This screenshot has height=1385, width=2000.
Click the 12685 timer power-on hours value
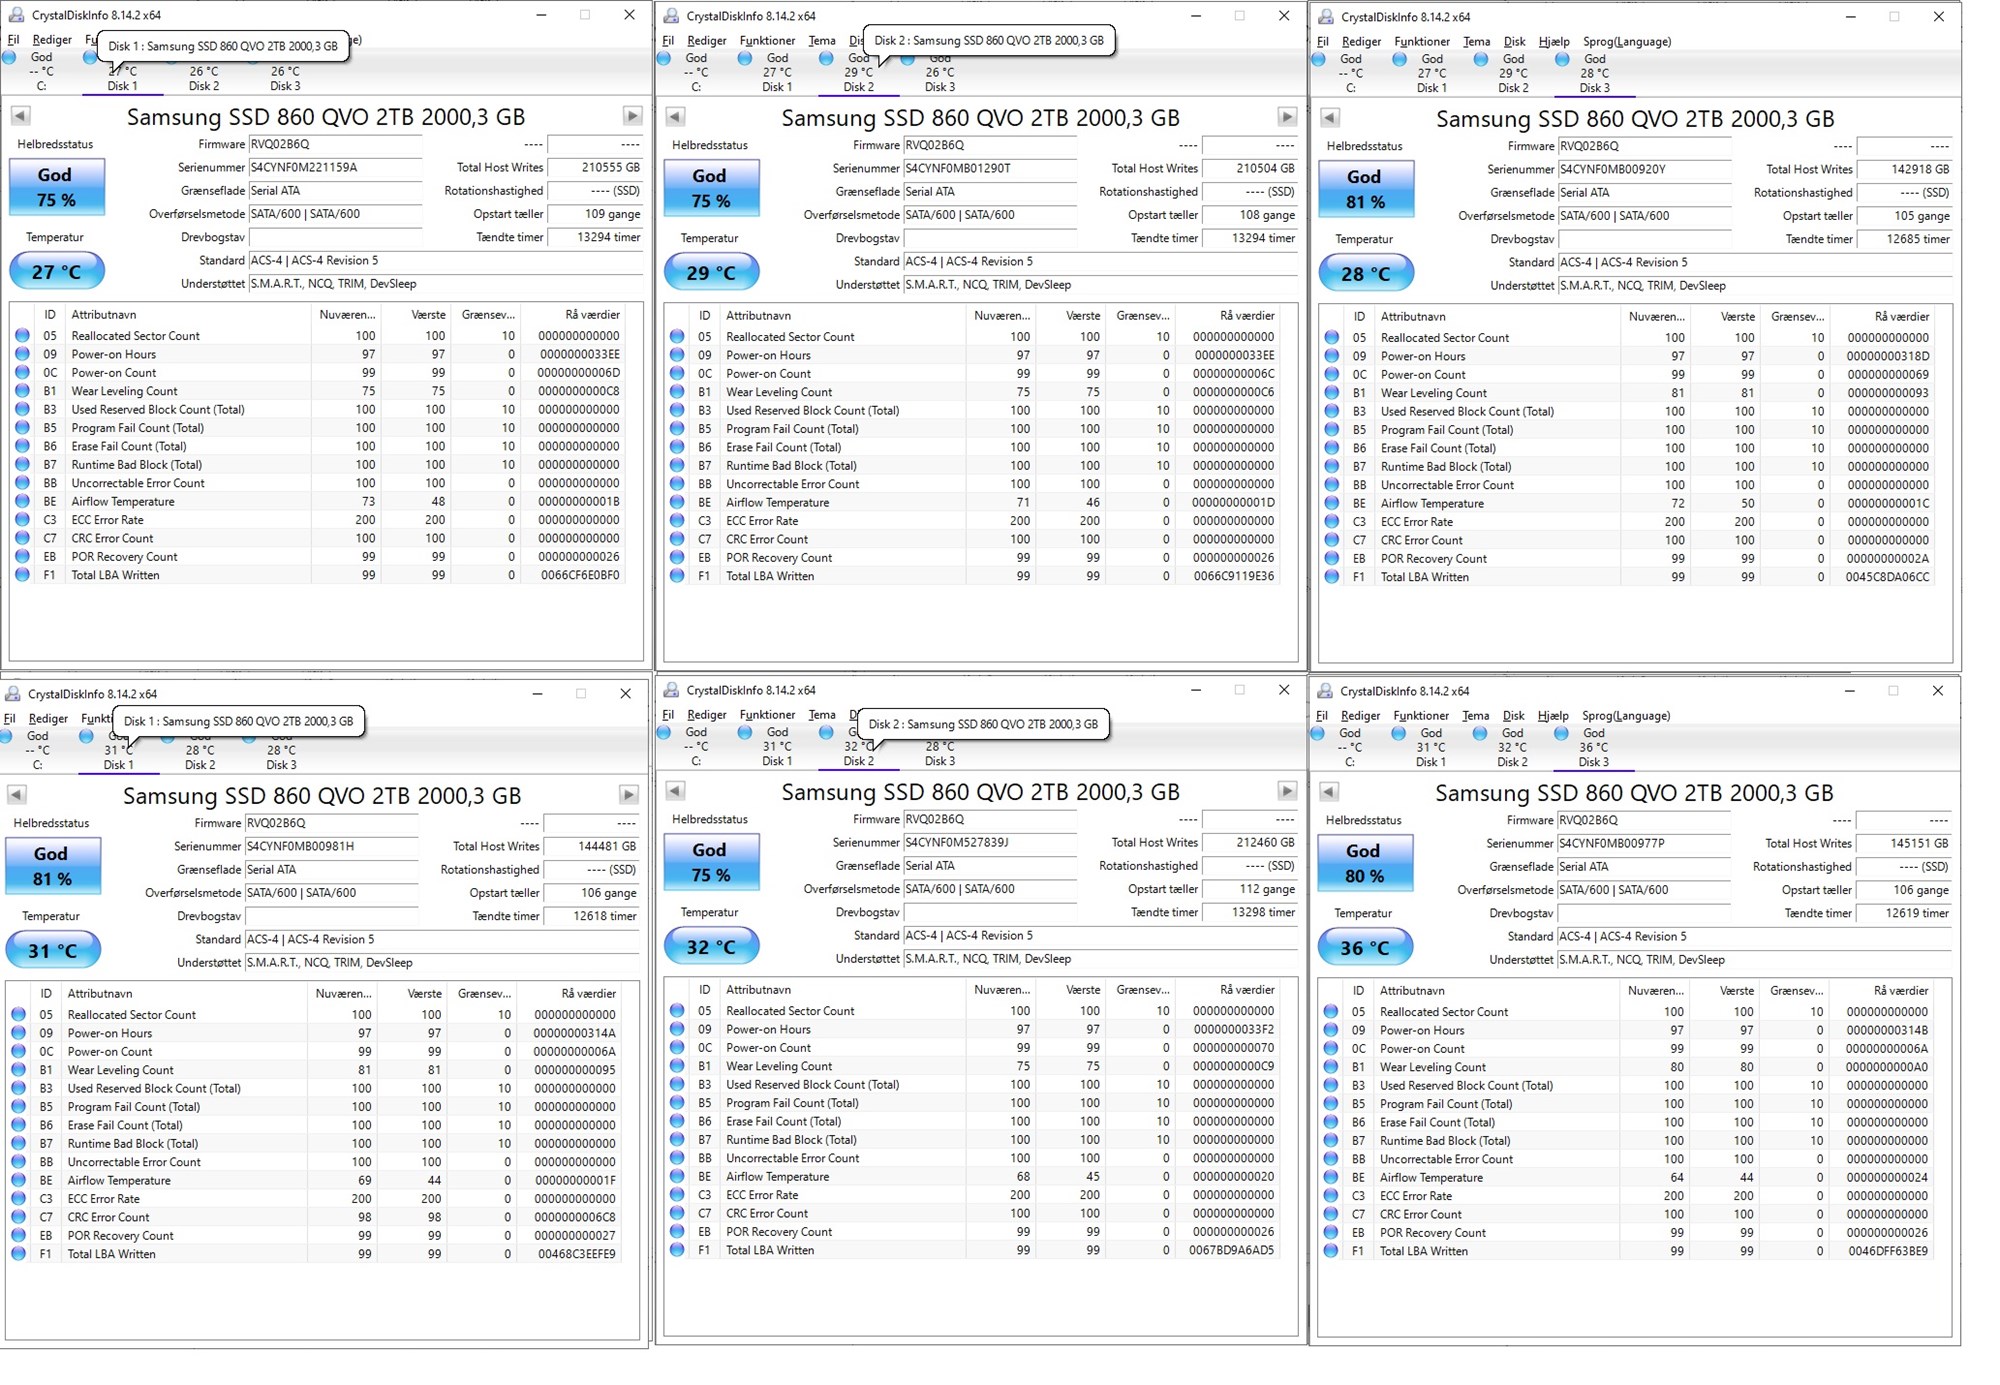pyautogui.click(x=1905, y=239)
